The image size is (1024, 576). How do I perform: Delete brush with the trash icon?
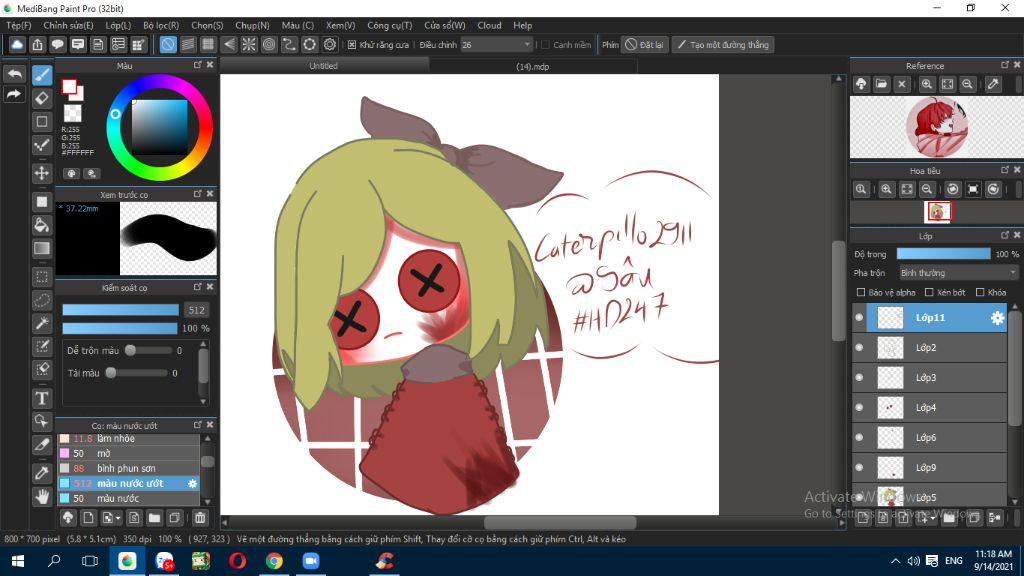200,518
